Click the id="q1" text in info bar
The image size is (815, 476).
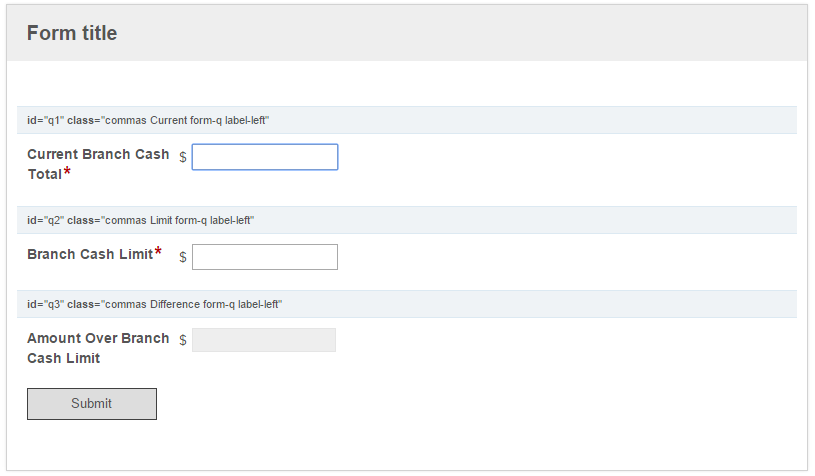pyautogui.click(x=45, y=120)
